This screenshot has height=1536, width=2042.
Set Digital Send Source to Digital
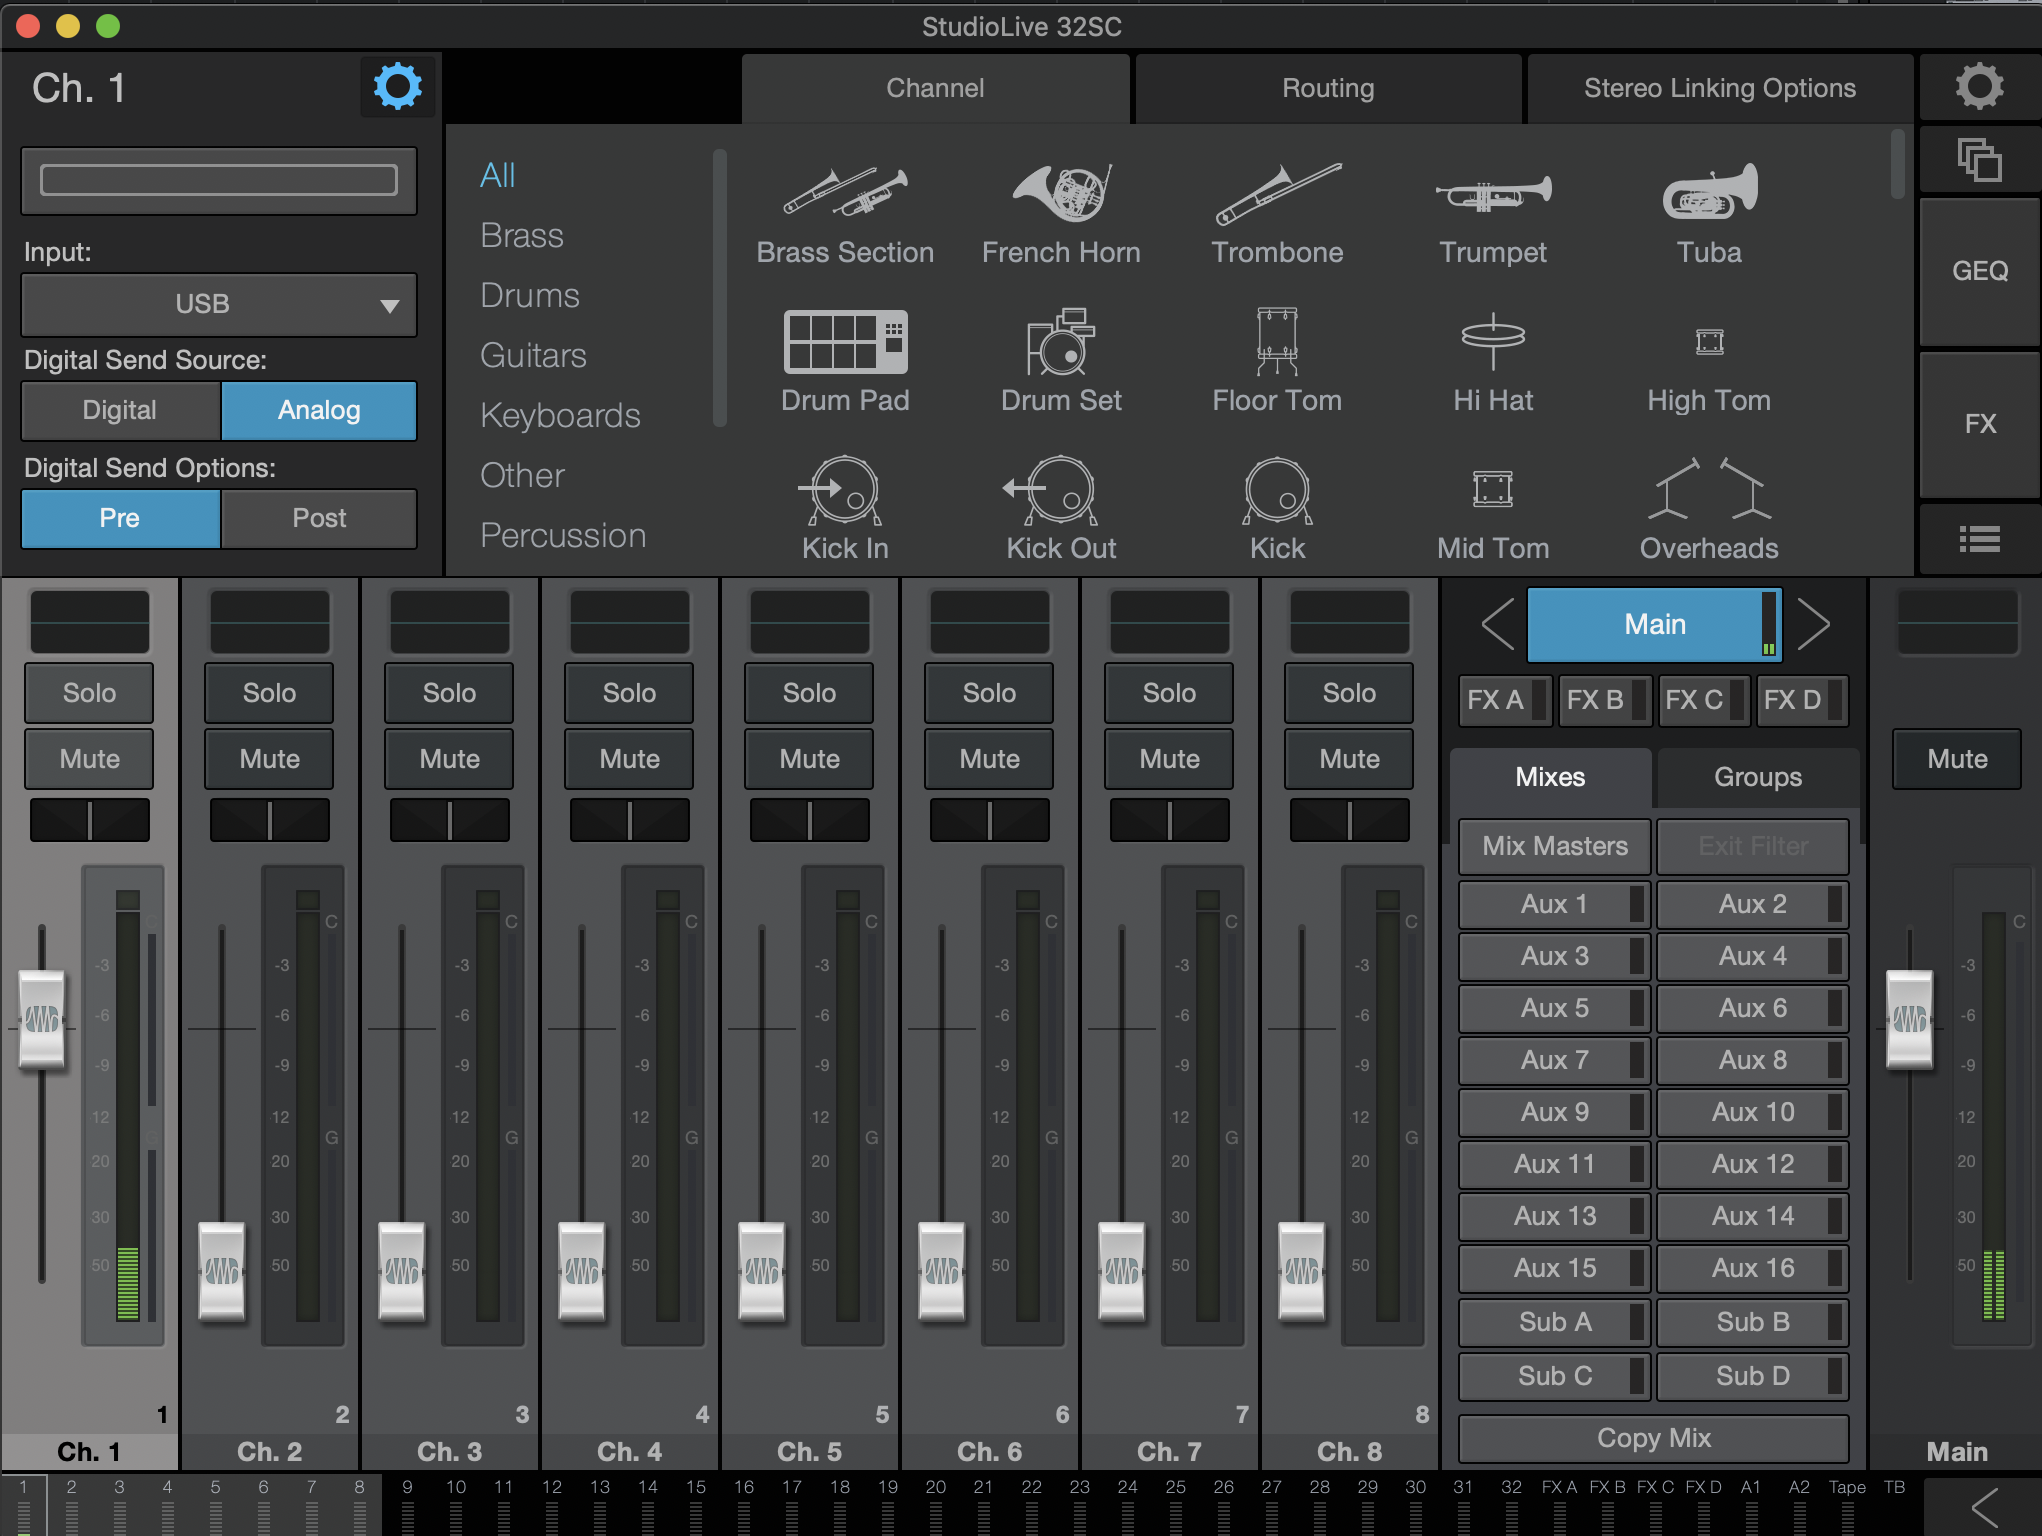click(121, 410)
